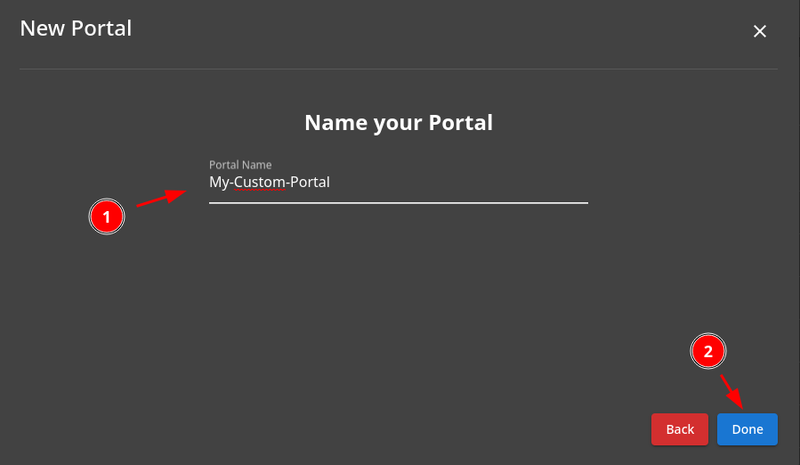800x465 pixels.
Task: Click the red arrow pointing at portal name
Action: click(160, 198)
